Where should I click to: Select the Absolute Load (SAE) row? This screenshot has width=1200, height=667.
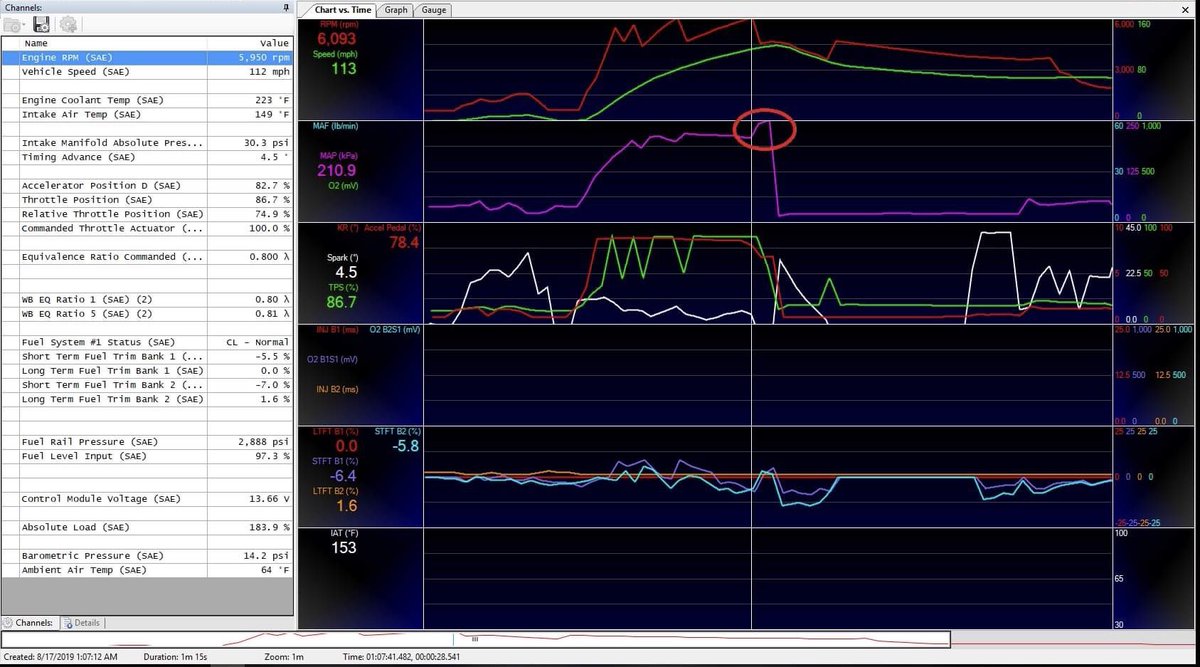[x=148, y=527]
